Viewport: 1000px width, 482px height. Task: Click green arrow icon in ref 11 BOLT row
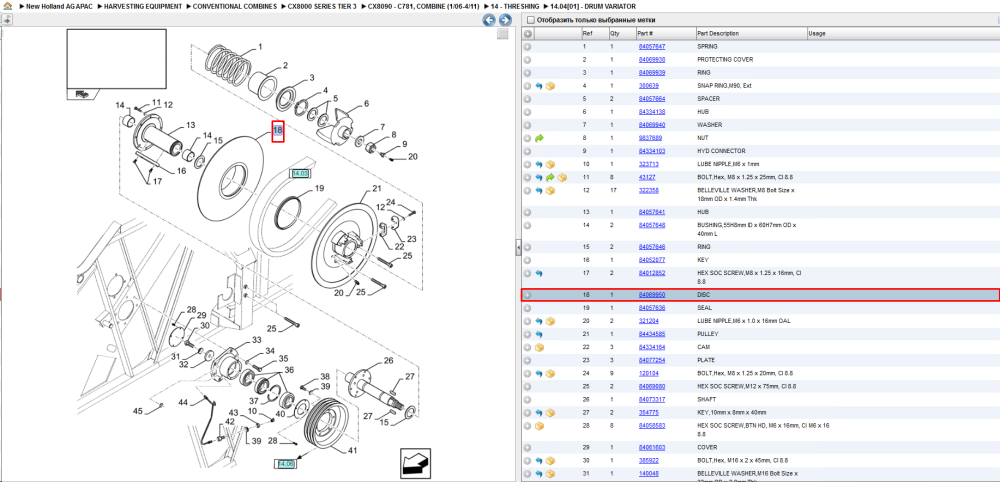[x=550, y=177]
